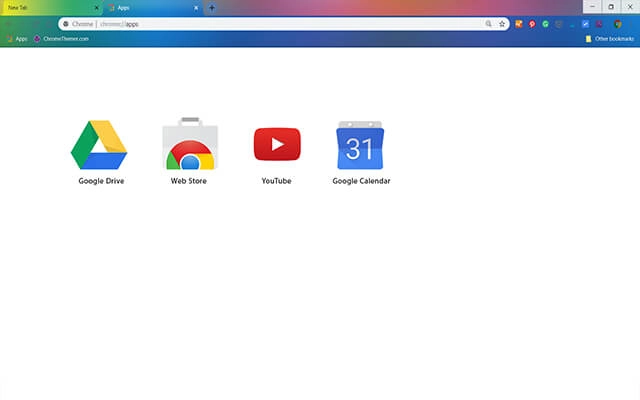
Task: Open the ChromeThemer.com bookmark
Action: (x=61, y=39)
